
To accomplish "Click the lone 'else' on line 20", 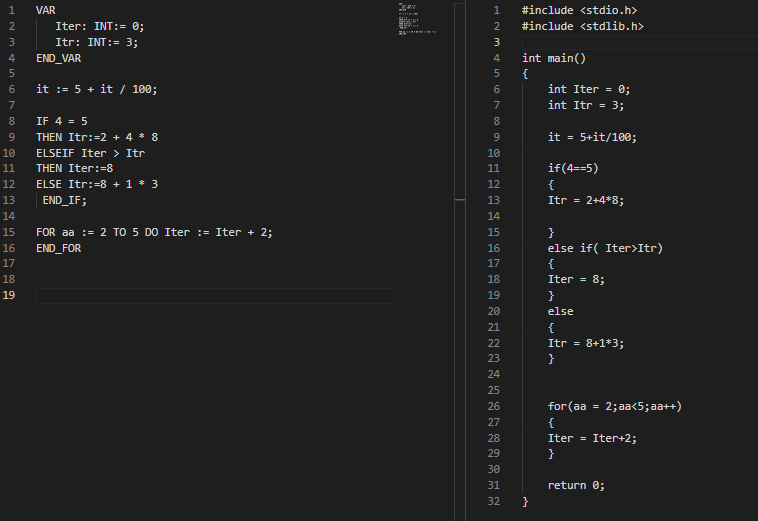I will 560,311.
